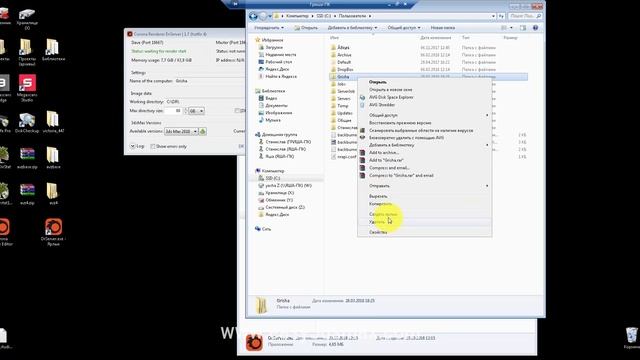Click the Explorer Back navigation arrow
This screenshot has height=360, width=640.
click(253, 16)
